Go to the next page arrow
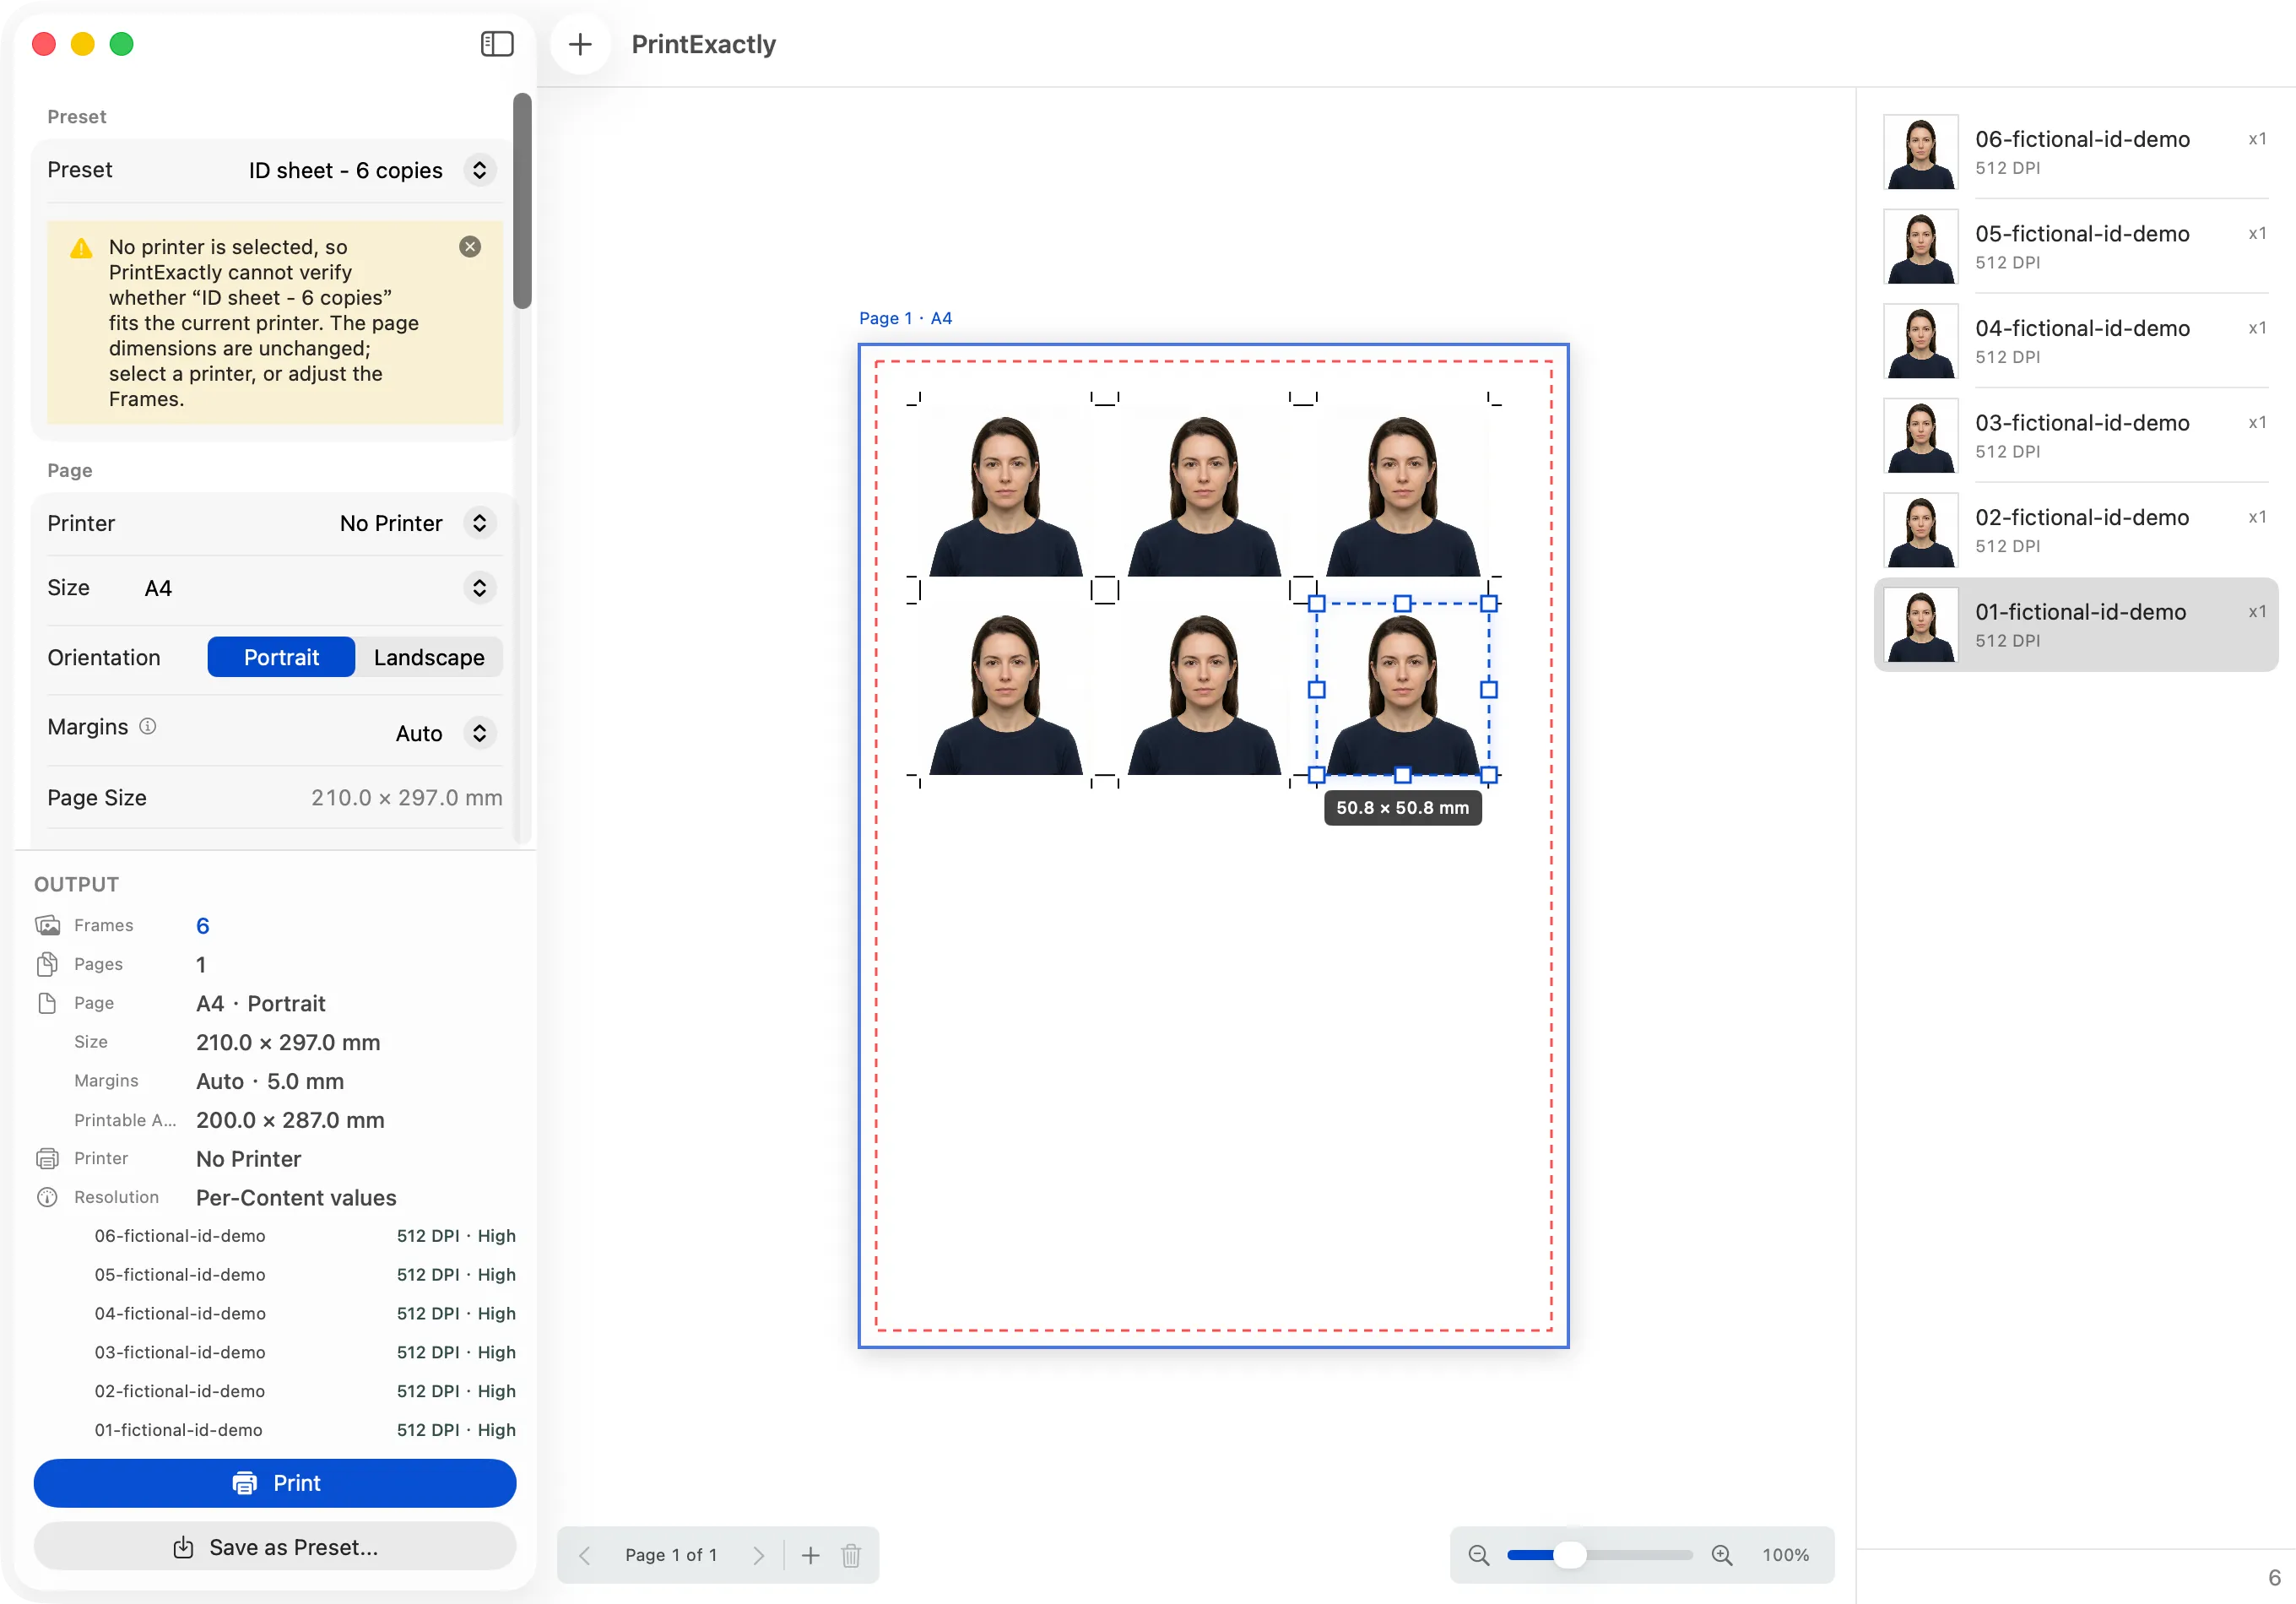The image size is (2296, 1604). (759, 1555)
